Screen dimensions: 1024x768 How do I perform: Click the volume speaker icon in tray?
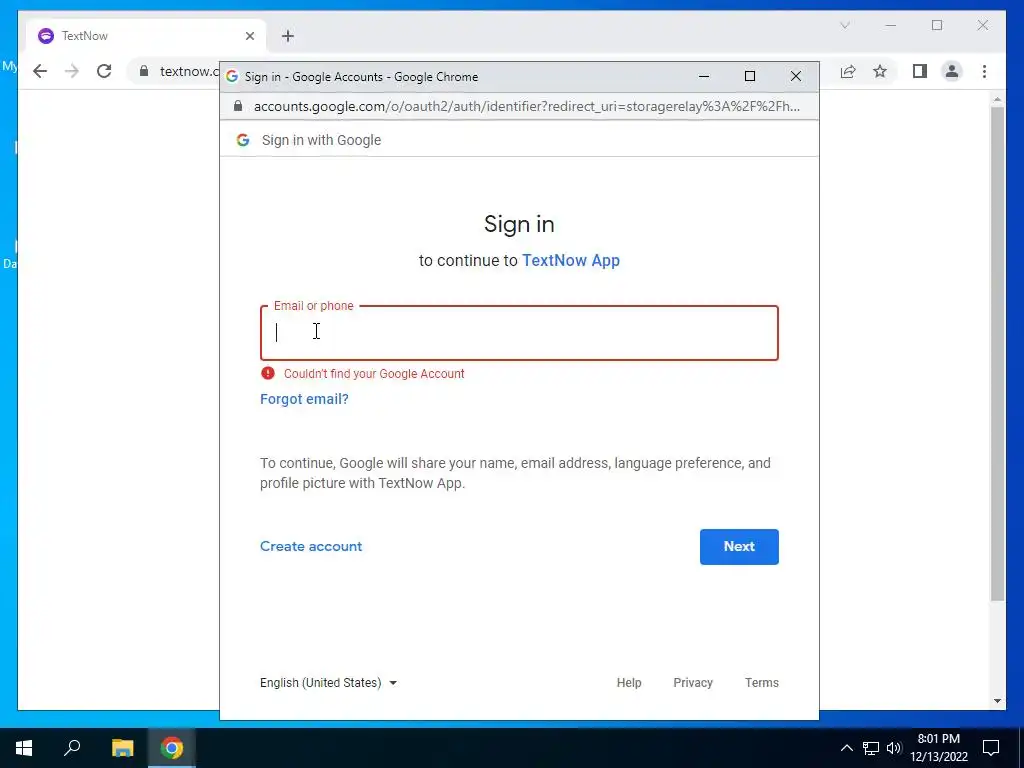pos(894,748)
